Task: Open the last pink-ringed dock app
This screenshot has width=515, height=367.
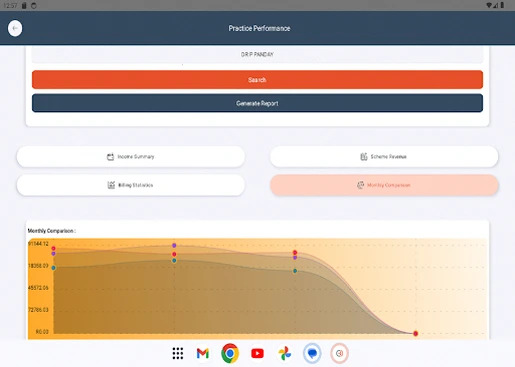Action: (x=339, y=353)
